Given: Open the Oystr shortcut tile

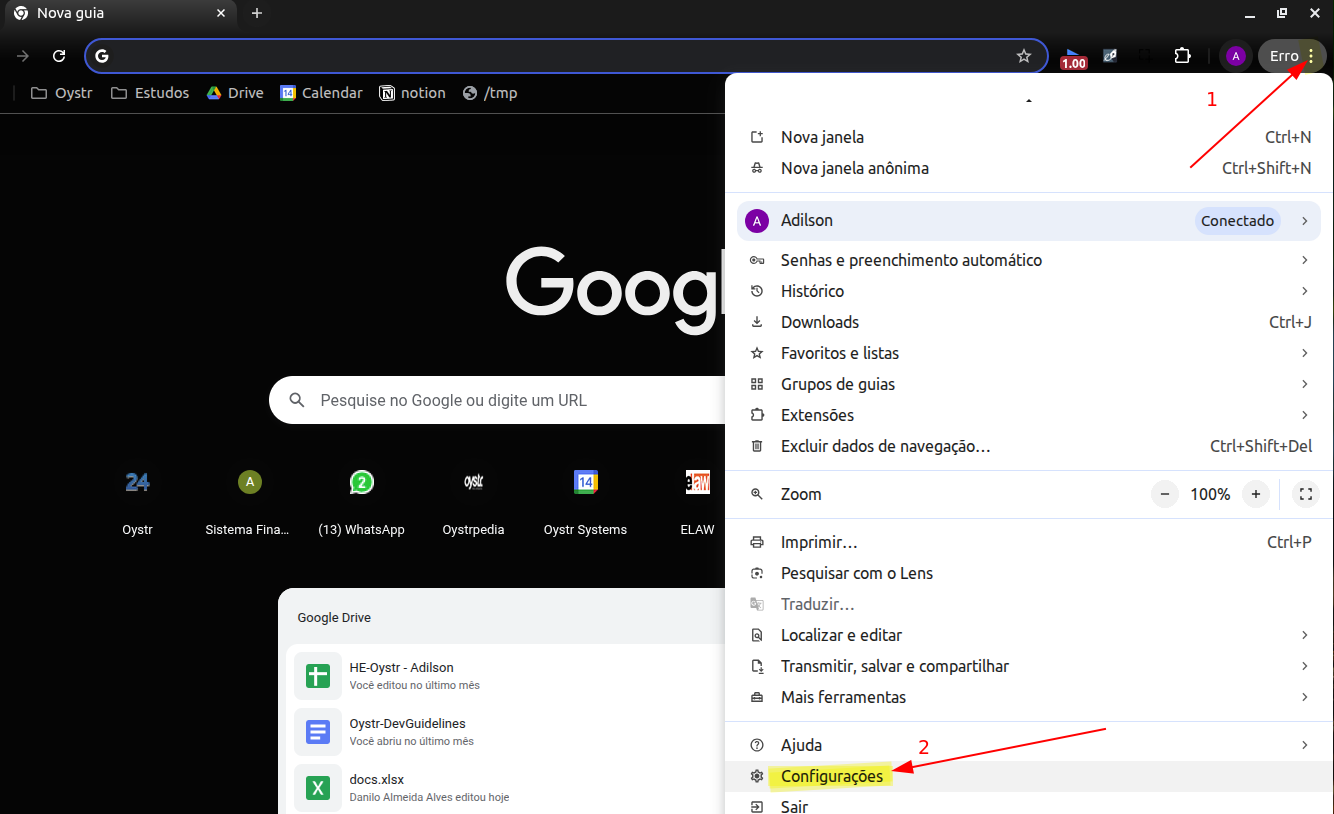Looking at the screenshot, I should coord(137,500).
